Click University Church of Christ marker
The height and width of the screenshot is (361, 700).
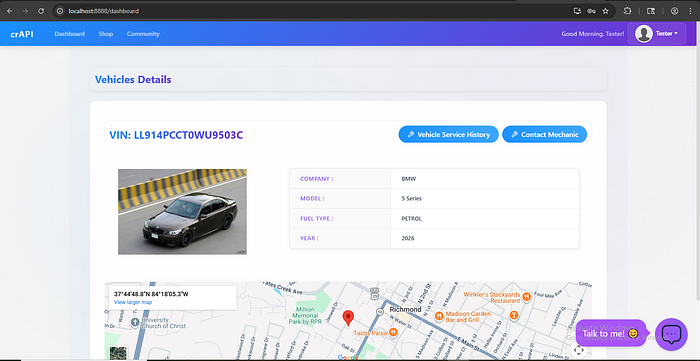[135, 322]
